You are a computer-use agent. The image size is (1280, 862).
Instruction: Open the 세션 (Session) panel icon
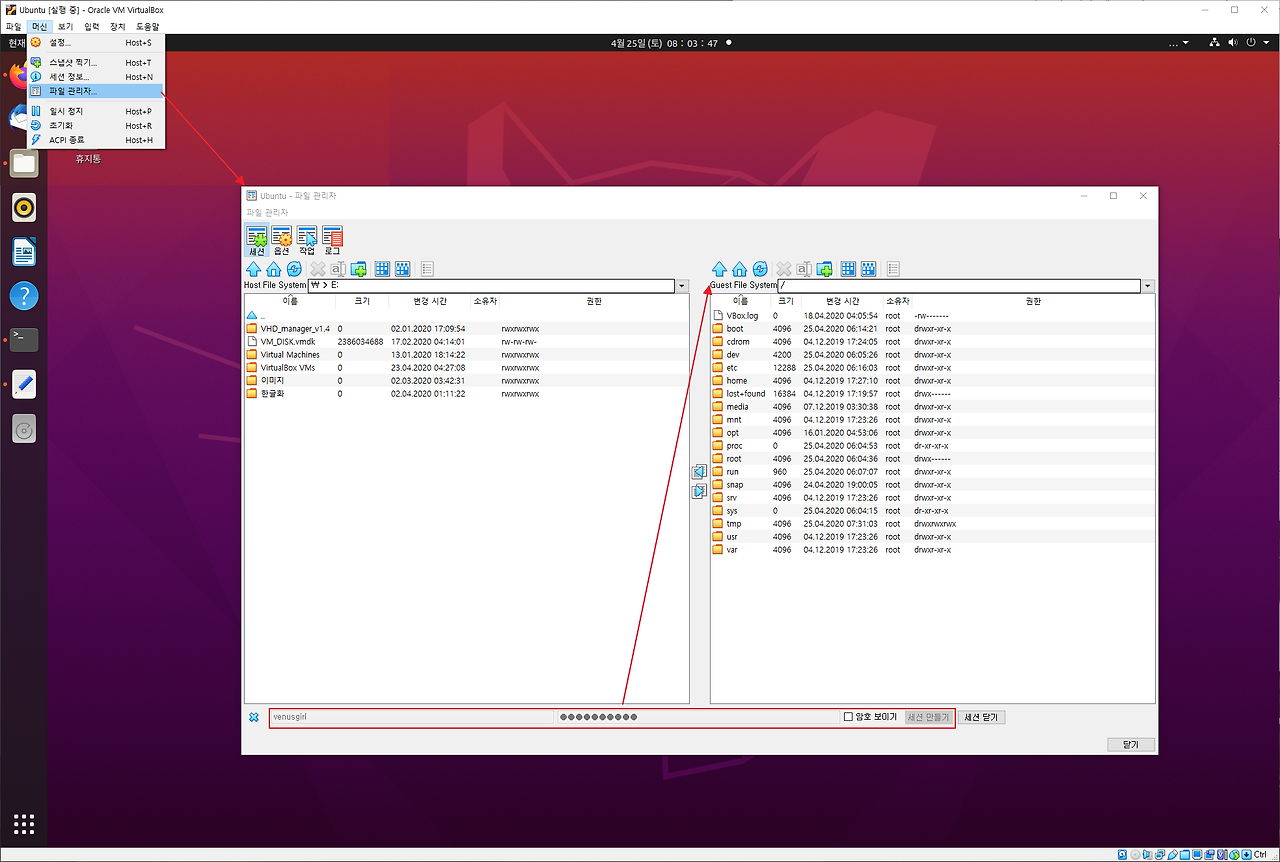pos(256,241)
